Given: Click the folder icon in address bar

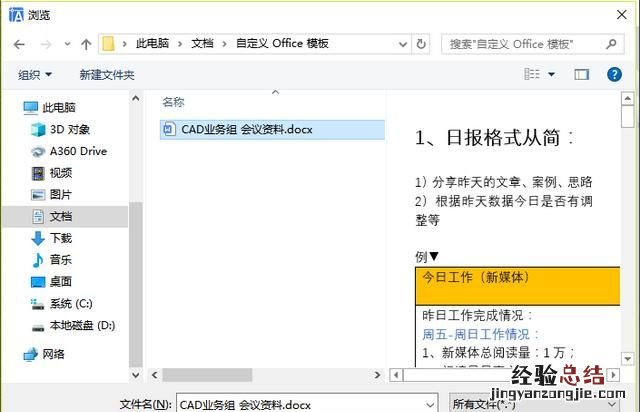Looking at the screenshot, I should (108, 43).
